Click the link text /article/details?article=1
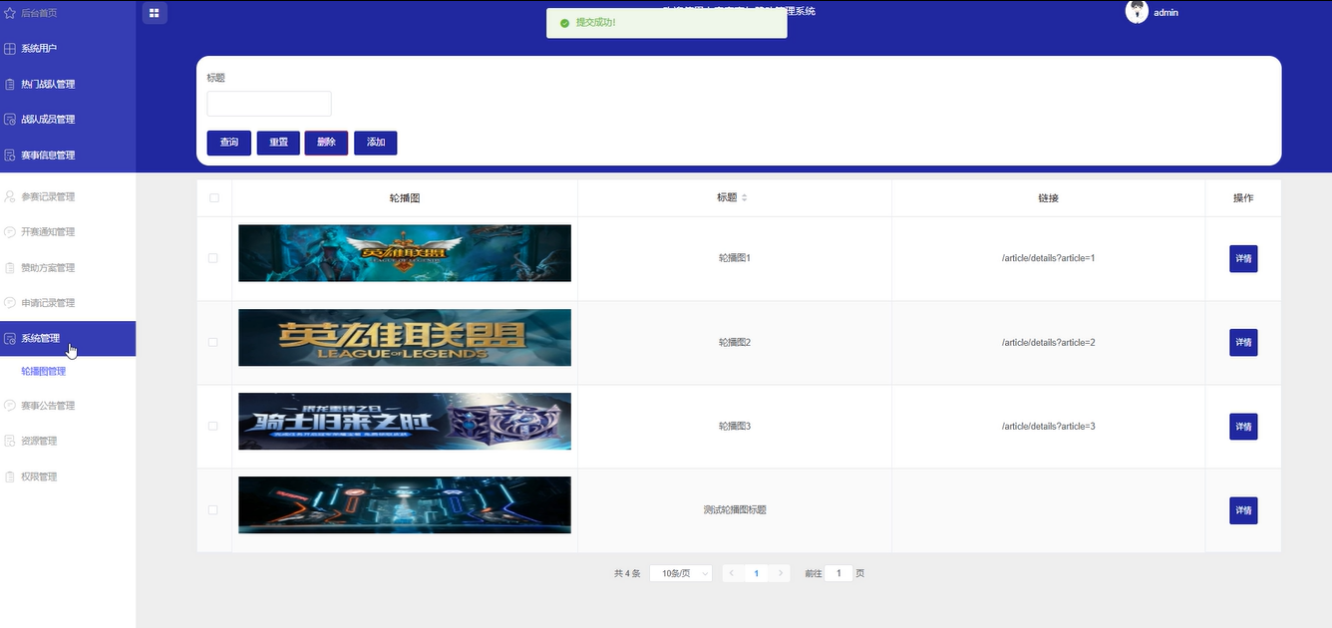This screenshot has height=628, width=1332. pyautogui.click(x=1048, y=258)
